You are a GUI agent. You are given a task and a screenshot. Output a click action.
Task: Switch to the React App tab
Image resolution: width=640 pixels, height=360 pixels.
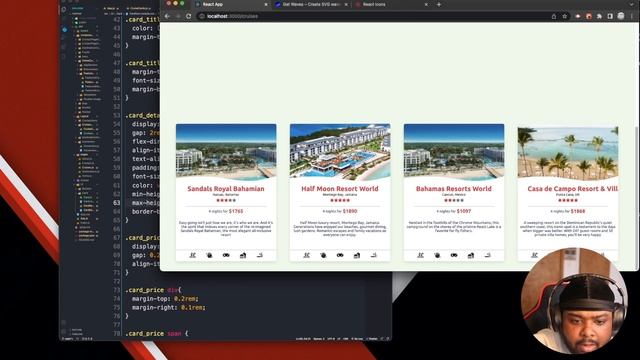231,4
